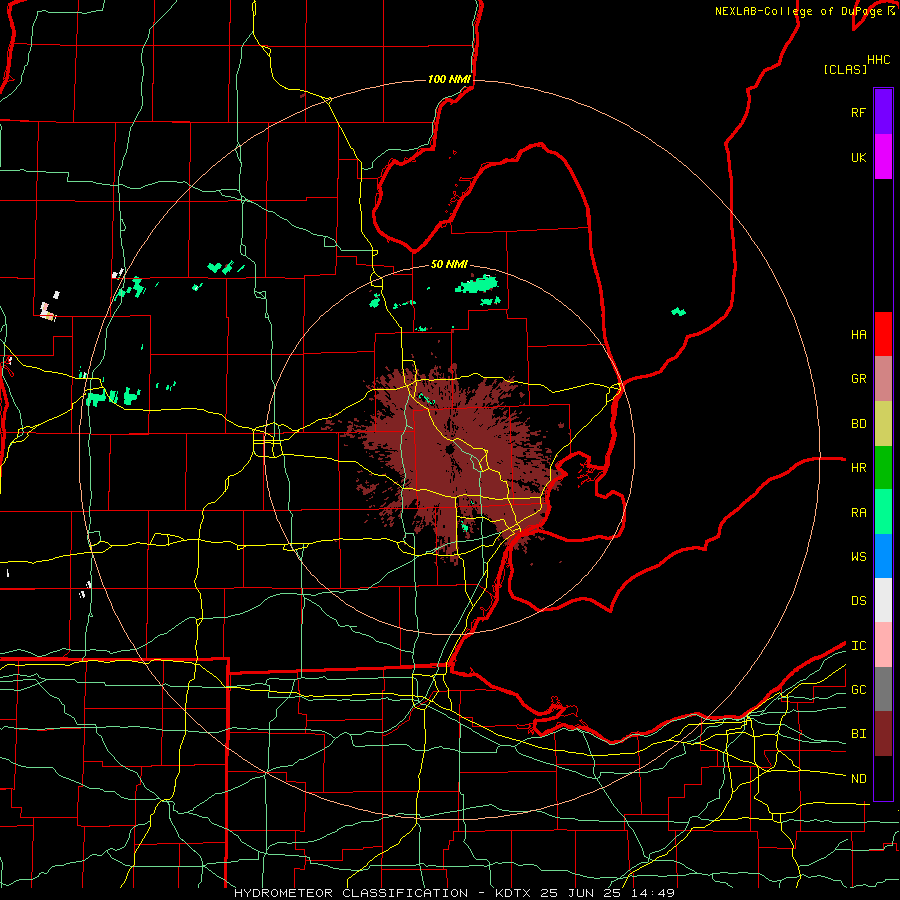This screenshot has width=900, height=900.
Task: Pick the RA light green legend swatch
Action: coord(883,512)
